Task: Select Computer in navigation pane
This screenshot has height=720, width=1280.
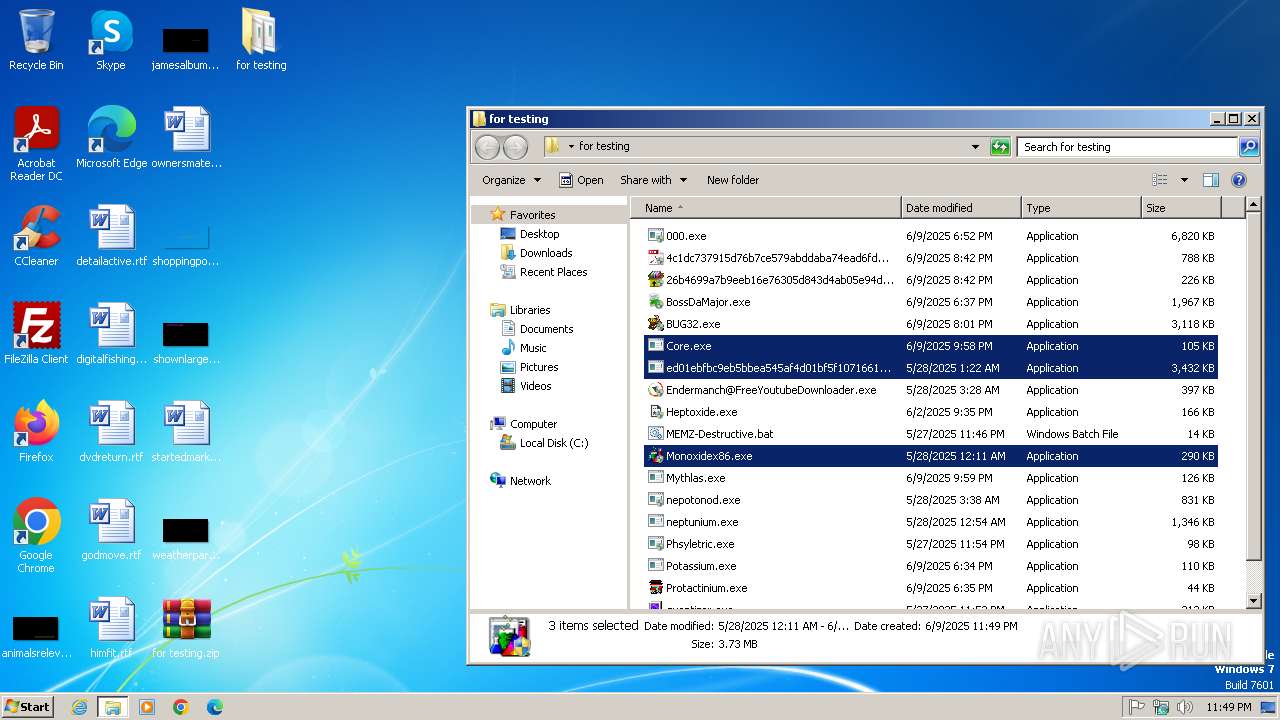Action: pyautogui.click(x=533, y=424)
